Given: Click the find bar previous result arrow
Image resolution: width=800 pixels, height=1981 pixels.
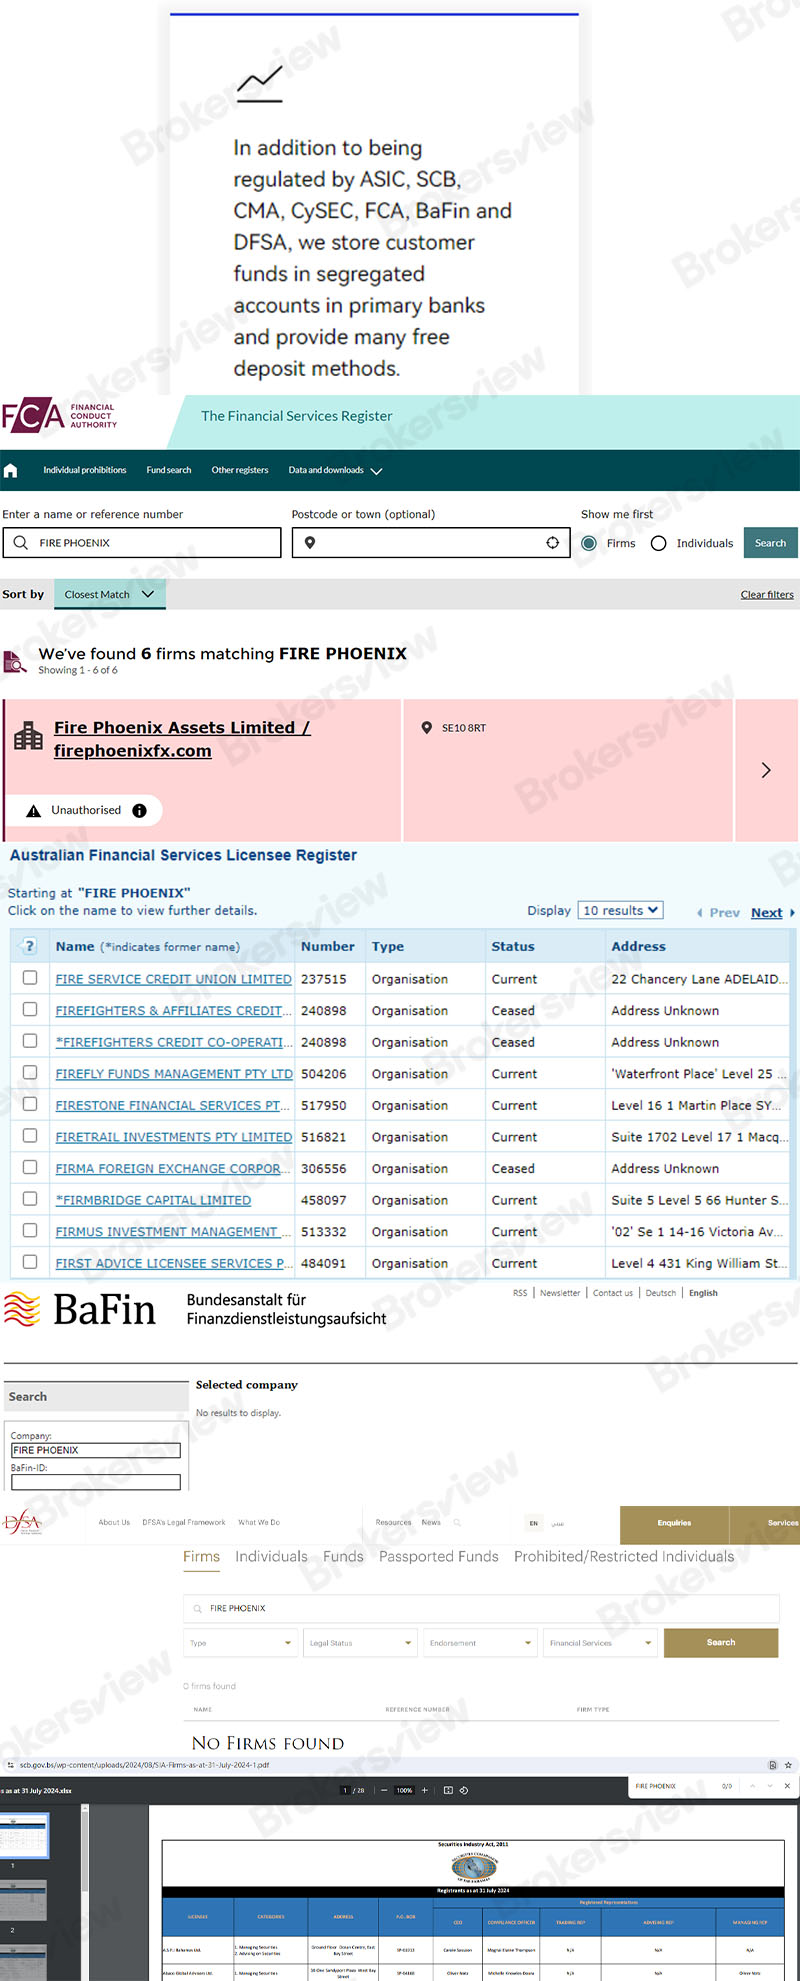Looking at the screenshot, I should (752, 1786).
